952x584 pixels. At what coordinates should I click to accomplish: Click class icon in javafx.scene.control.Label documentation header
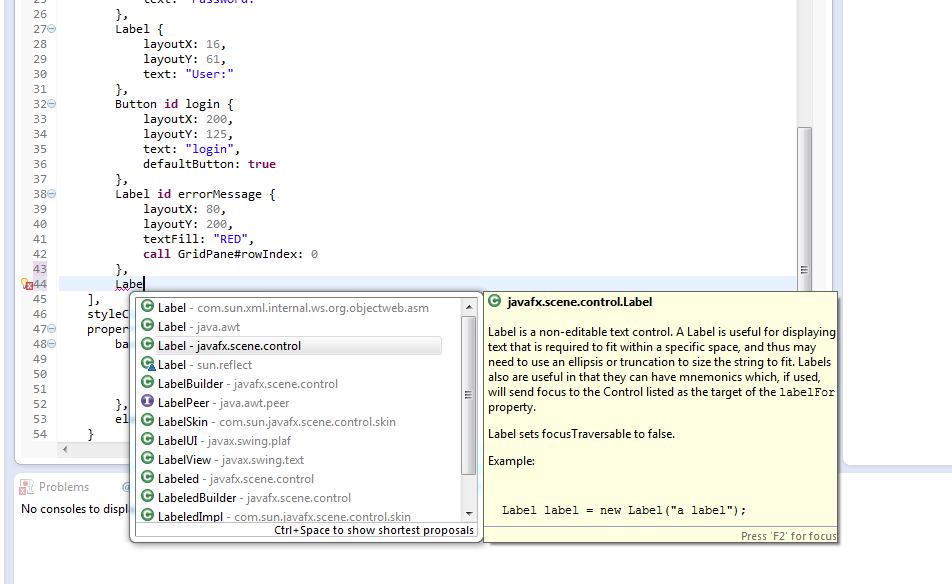point(495,301)
